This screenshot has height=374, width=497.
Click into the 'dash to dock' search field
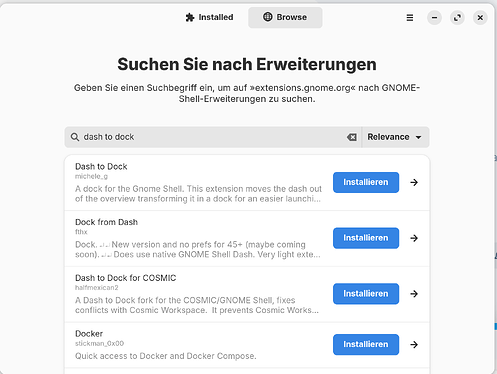[213, 137]
